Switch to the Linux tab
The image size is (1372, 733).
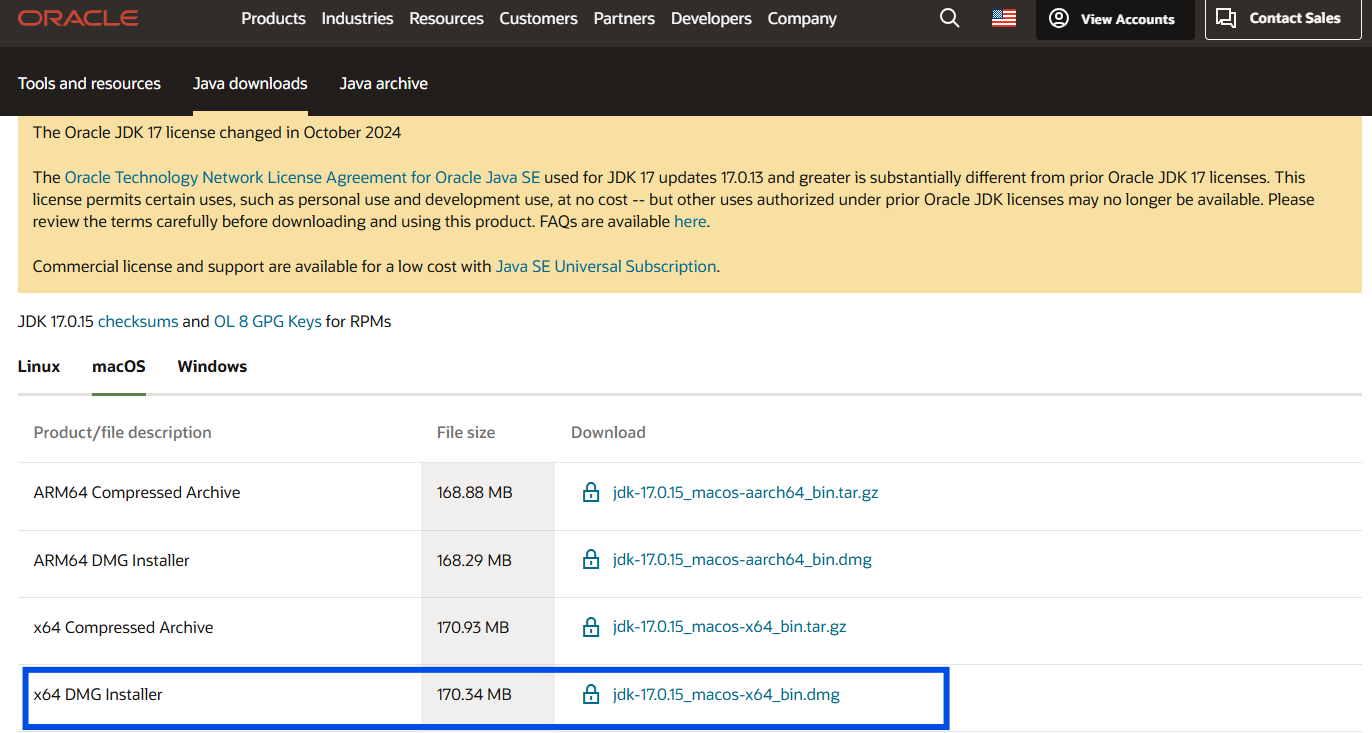tap(39, 366)
